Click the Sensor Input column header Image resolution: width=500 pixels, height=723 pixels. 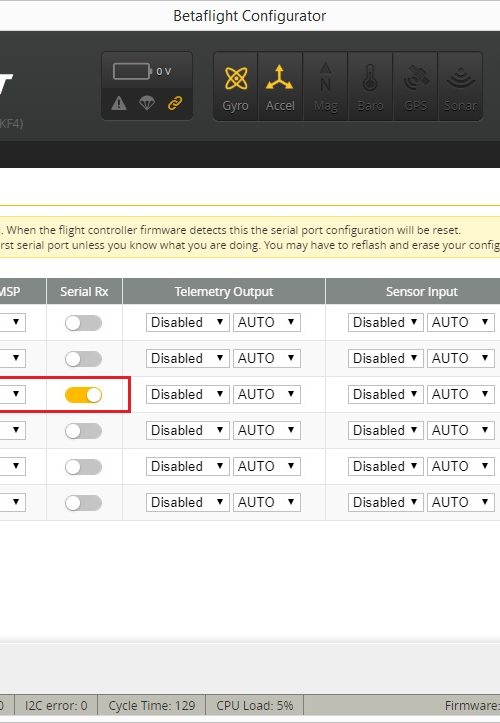422,291
